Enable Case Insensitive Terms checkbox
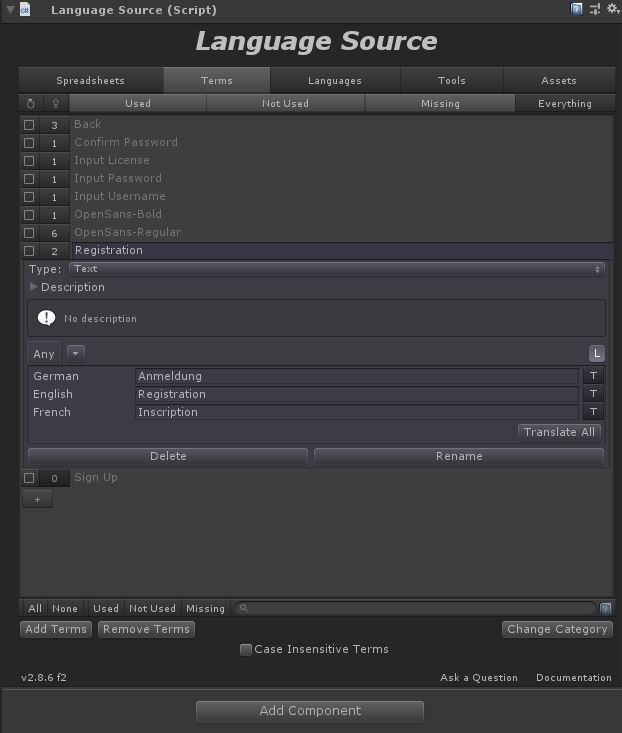The image size is (622, 733). 246,650
